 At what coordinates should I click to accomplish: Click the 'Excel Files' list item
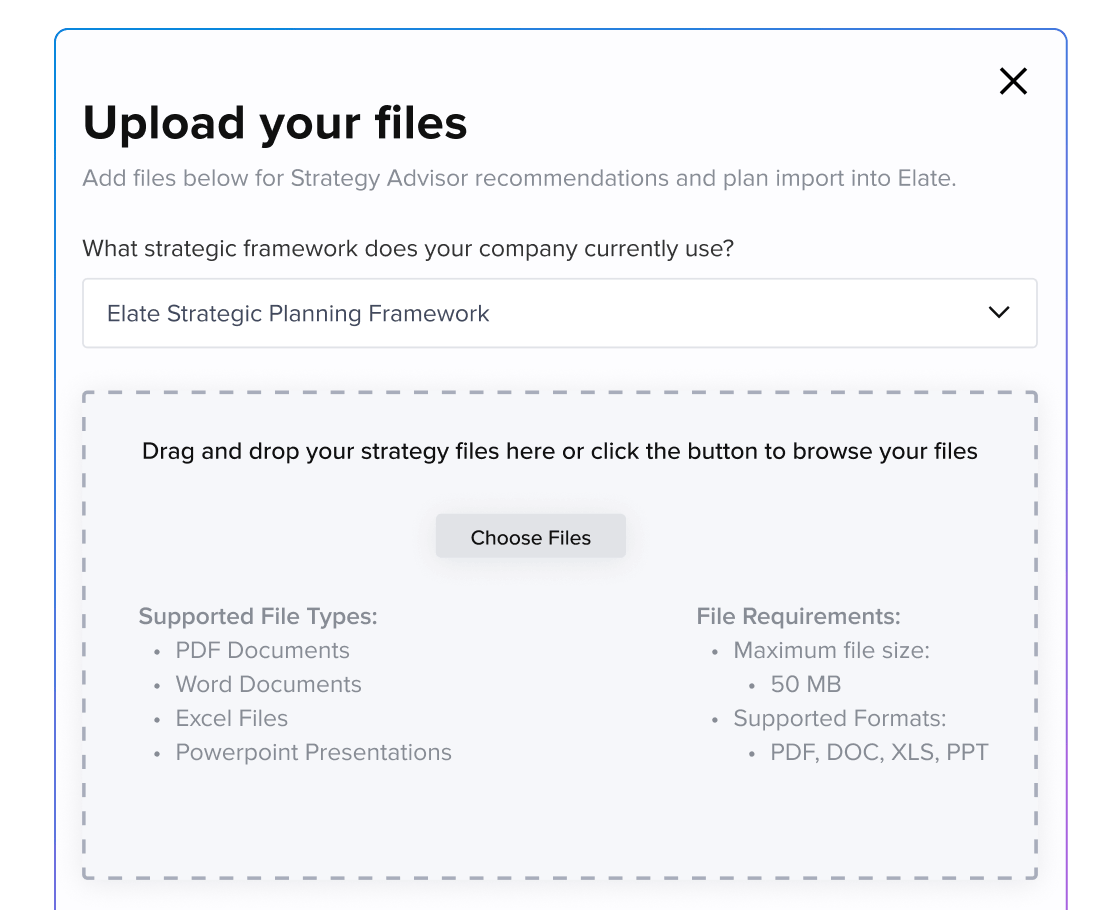click(x=231, y=718)
